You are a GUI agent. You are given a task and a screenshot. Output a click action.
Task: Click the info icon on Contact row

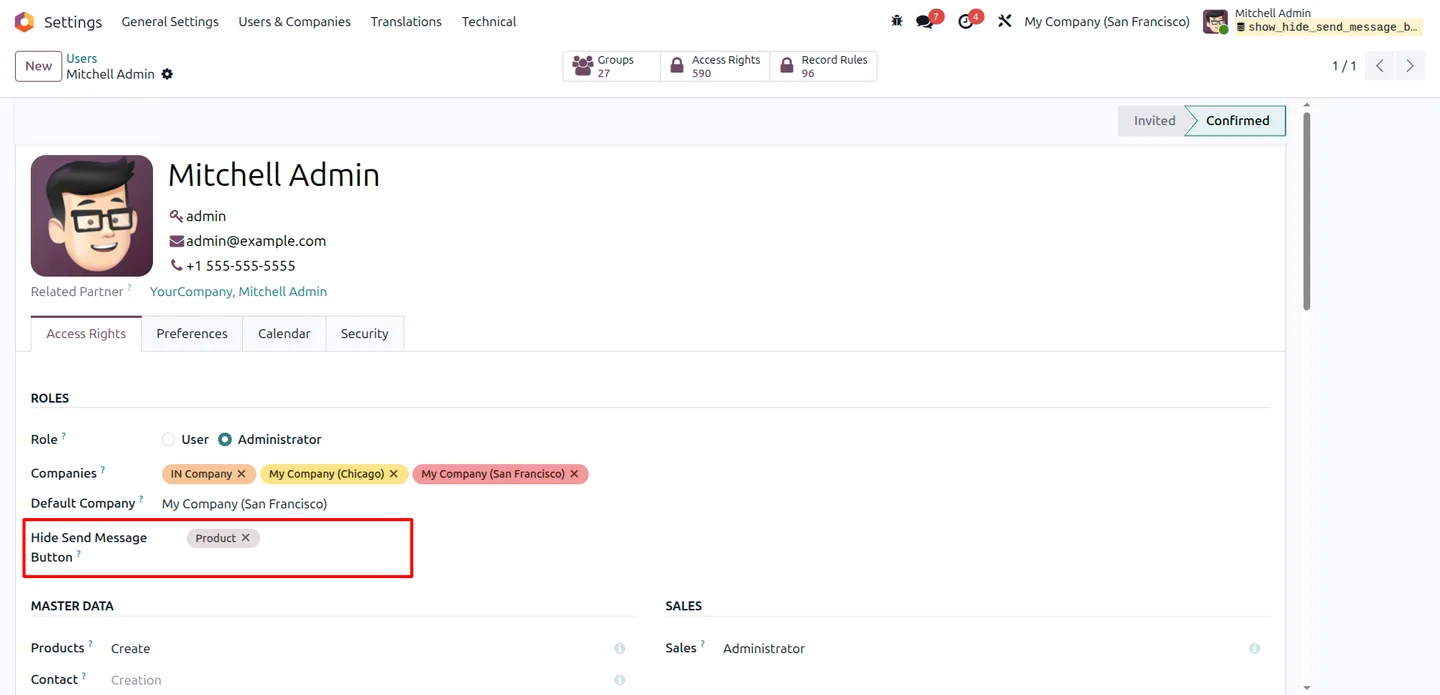620,680
